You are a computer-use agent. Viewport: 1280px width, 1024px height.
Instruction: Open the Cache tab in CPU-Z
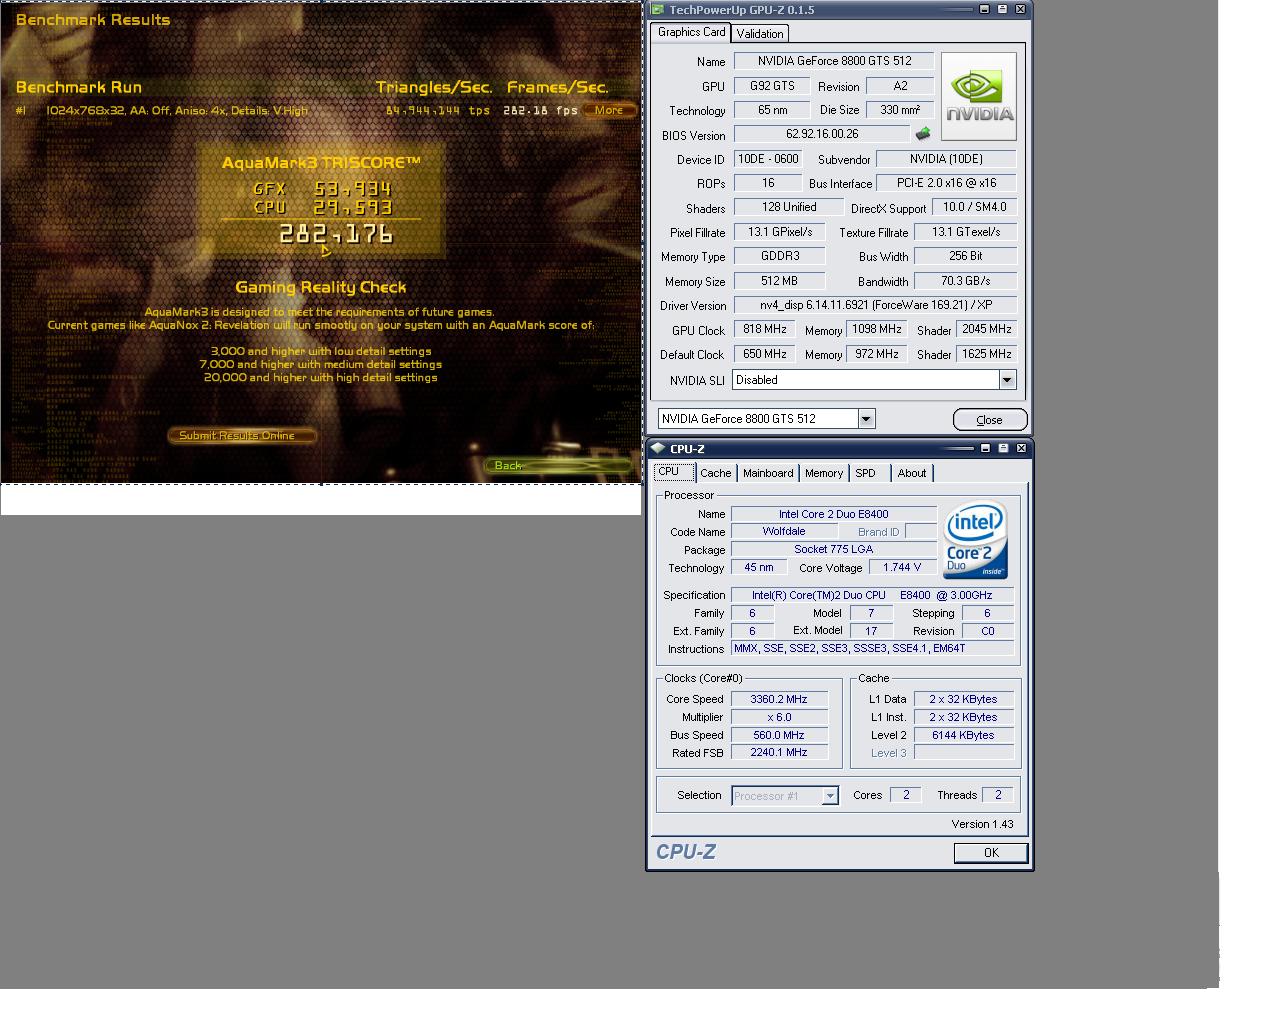(x=715, y=473)
